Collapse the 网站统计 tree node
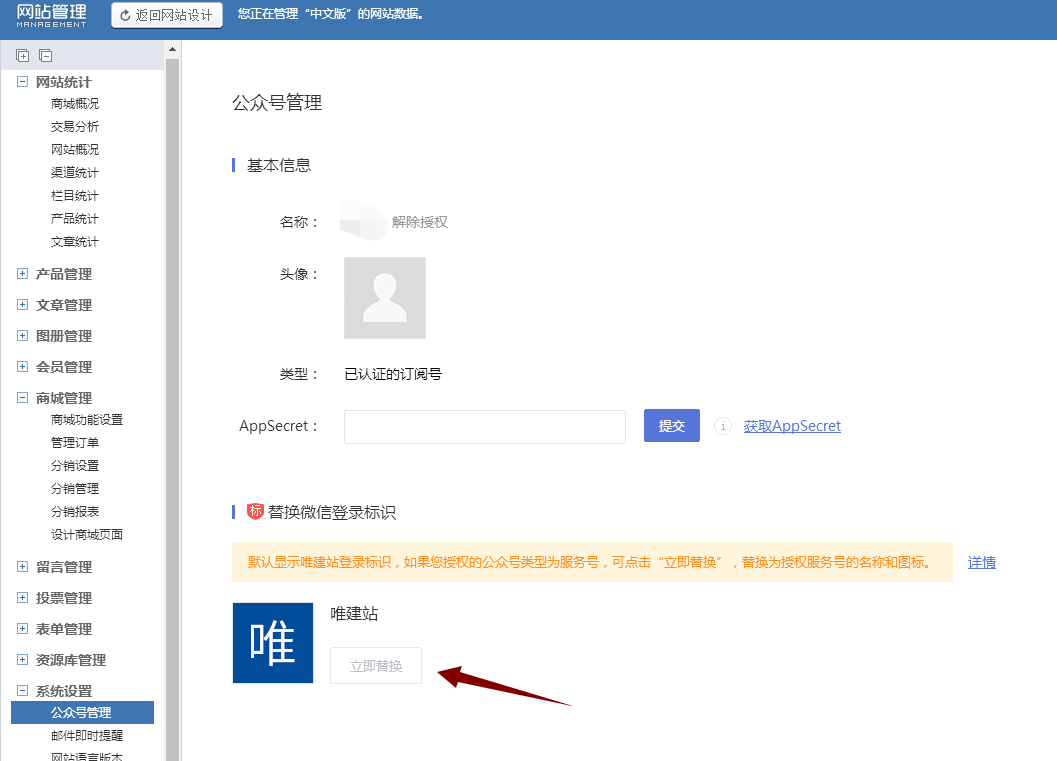Screen dimensions: 1057x761 (x=22, y=82)
